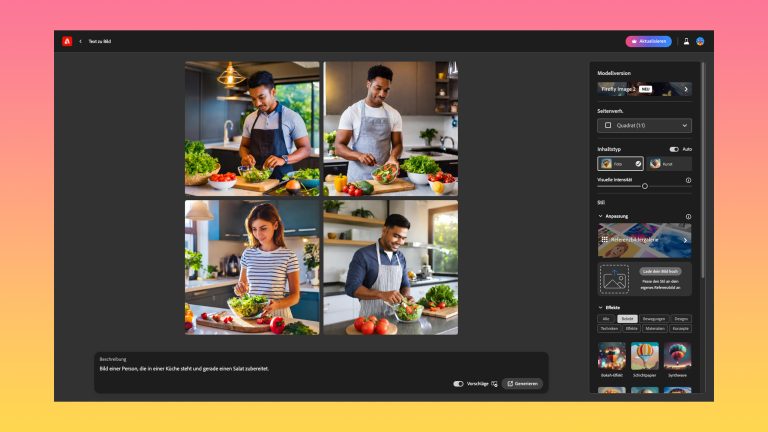
Task: Collapse the Anpassung section
Action: tap(601, 216)
